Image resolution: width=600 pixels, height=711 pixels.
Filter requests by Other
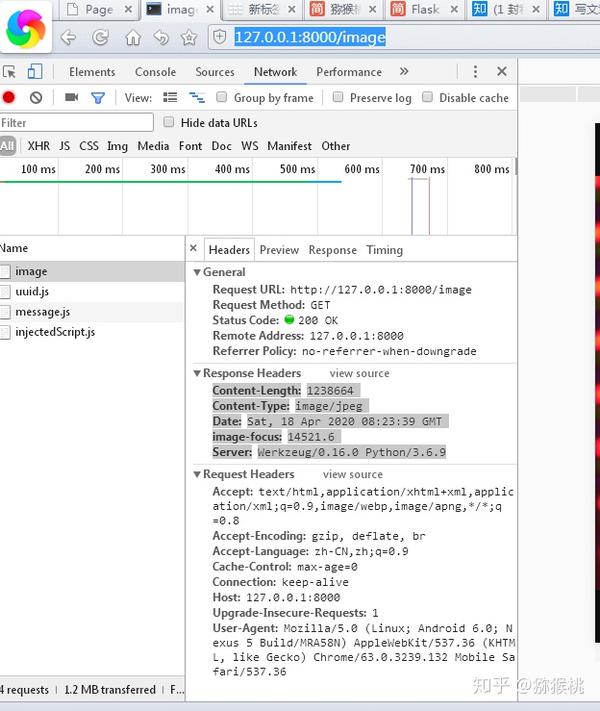tap(336, 146)
